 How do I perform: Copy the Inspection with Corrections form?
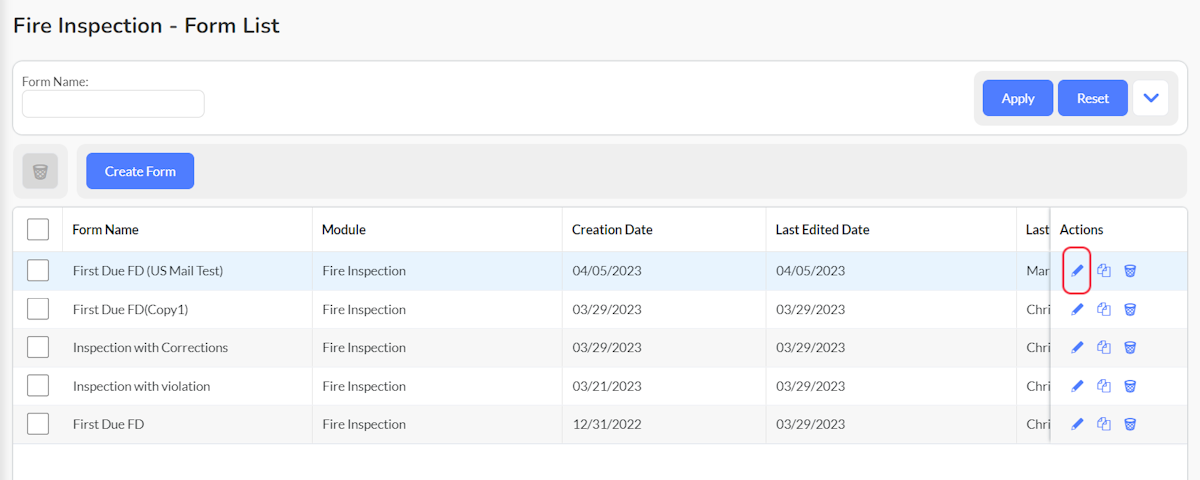(1104, 347)
